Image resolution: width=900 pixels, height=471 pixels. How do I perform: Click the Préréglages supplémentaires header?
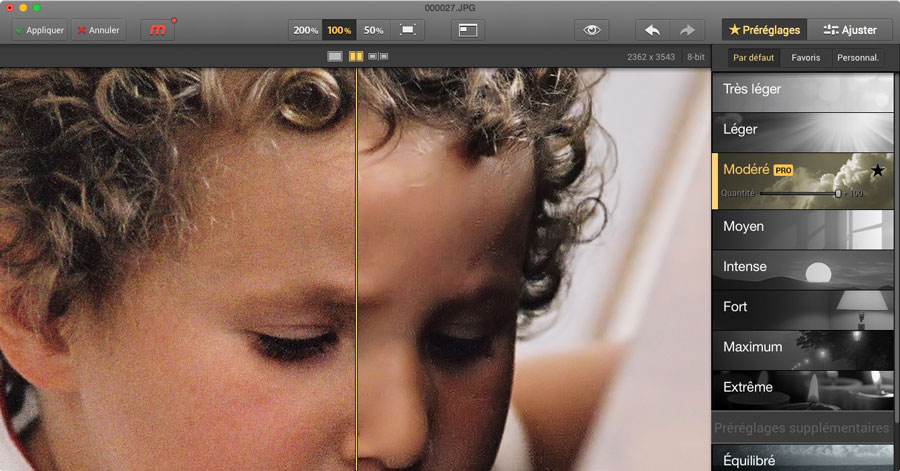pos(801,427)
